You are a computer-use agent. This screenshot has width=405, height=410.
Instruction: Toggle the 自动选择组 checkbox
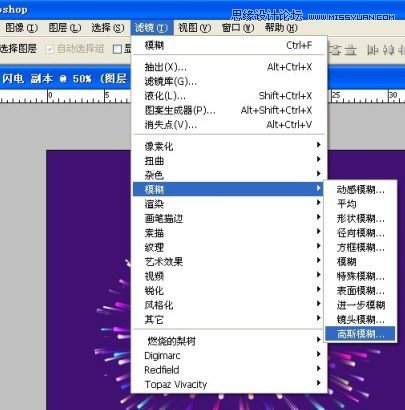point(50,49)
